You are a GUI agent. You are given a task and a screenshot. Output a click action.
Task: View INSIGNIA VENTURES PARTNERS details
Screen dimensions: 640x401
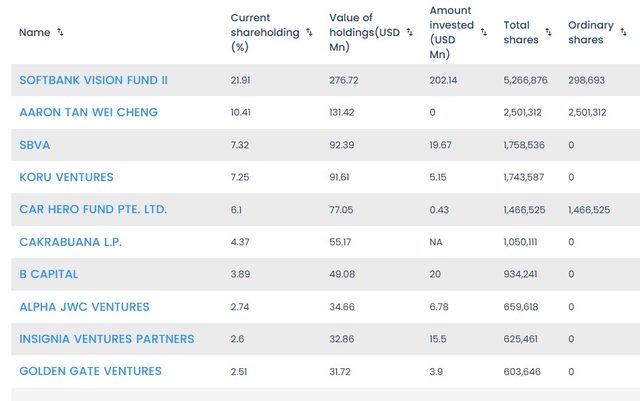pyautogui.click(x=107, y=339)
